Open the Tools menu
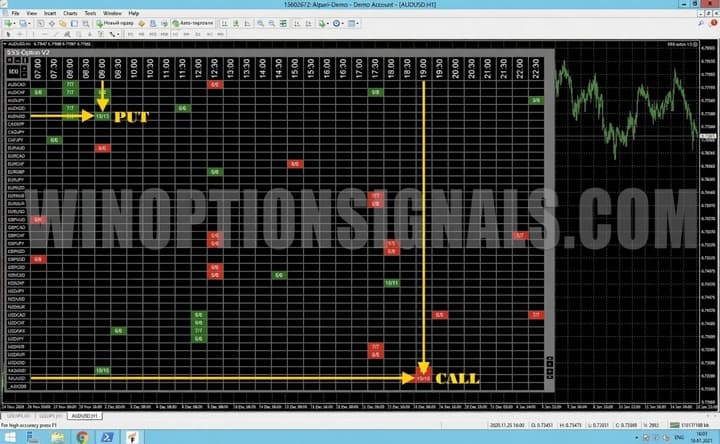The width and height of the screenshot is (720, 444). (x=90, y=13)
